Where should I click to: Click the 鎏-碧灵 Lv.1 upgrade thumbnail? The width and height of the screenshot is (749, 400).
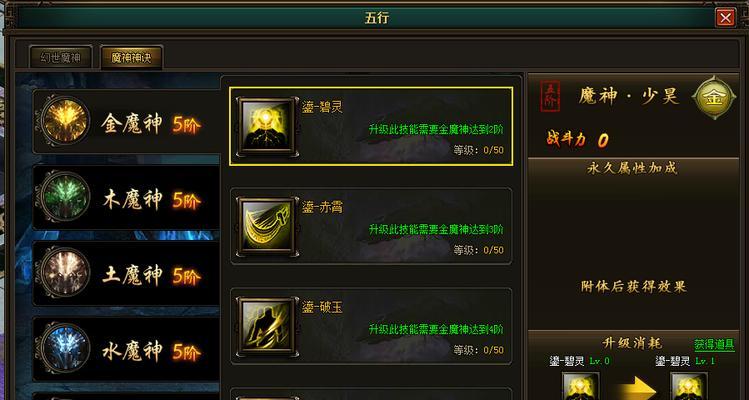tap(689, 386)
